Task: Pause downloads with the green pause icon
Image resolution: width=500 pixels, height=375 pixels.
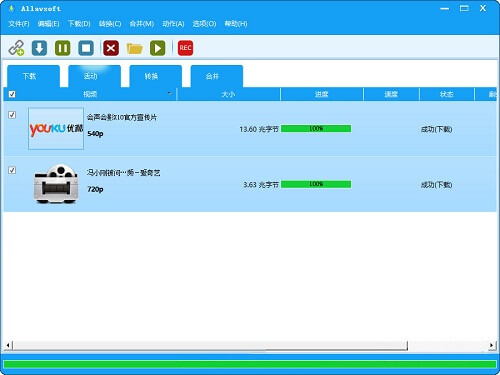Action: pos(62,48)
